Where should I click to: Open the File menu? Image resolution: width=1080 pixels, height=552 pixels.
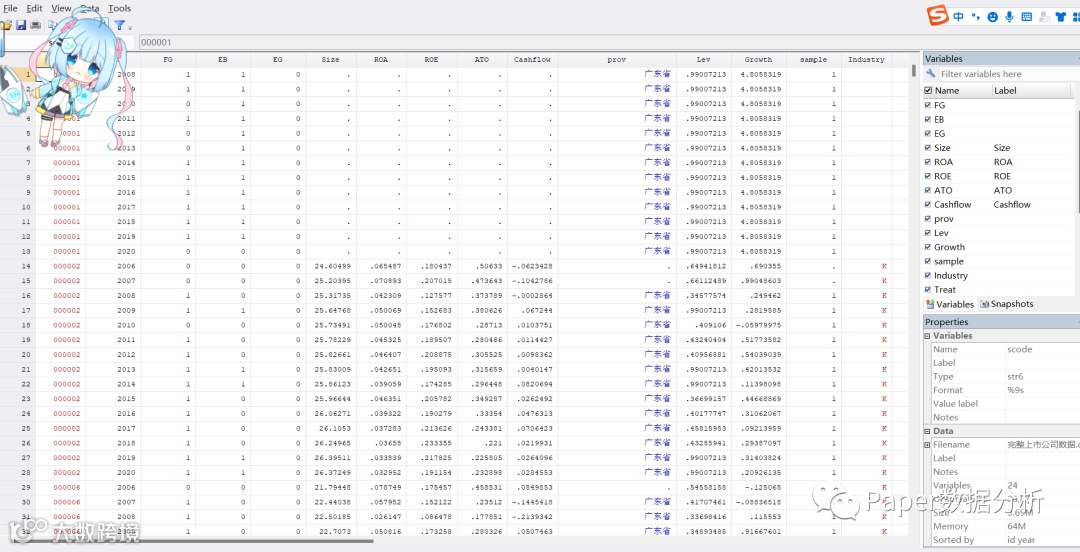click(10, 8)
